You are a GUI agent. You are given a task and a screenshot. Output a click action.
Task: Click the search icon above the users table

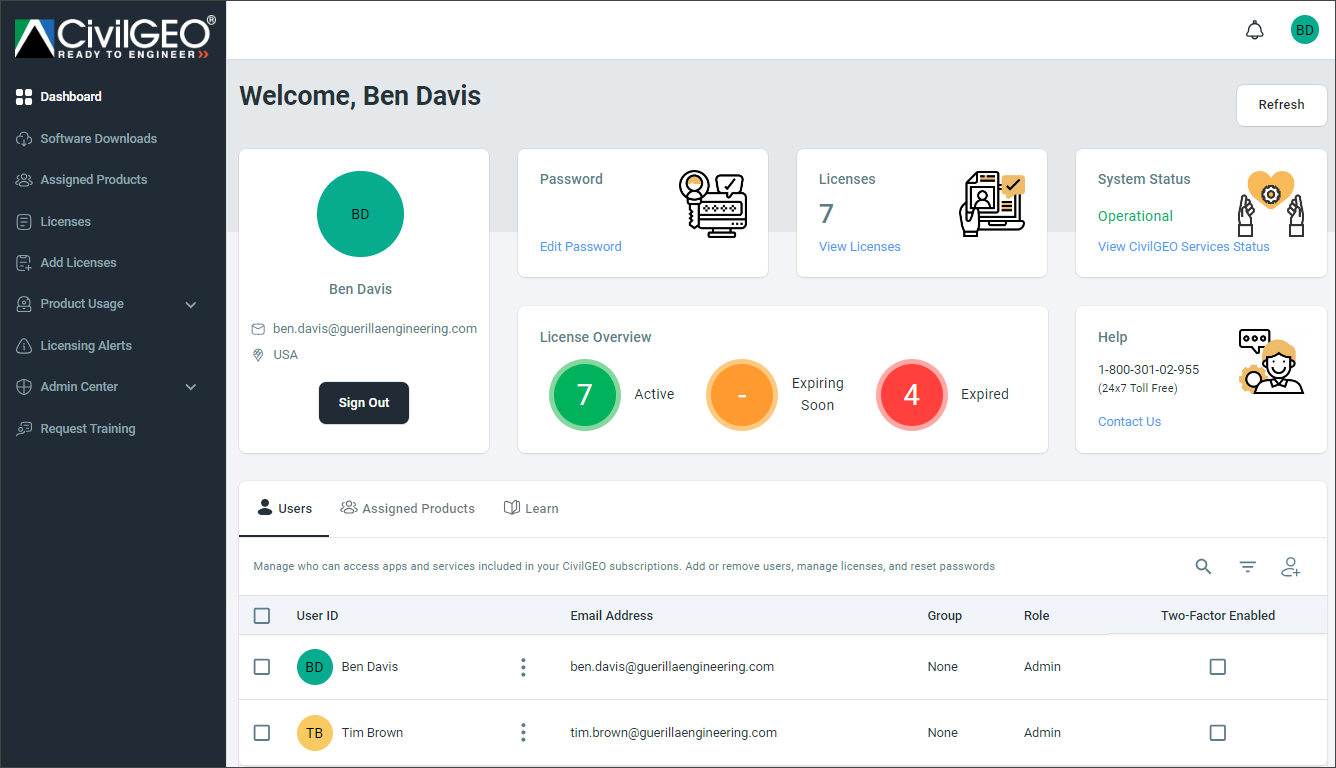pos(1203,566)
